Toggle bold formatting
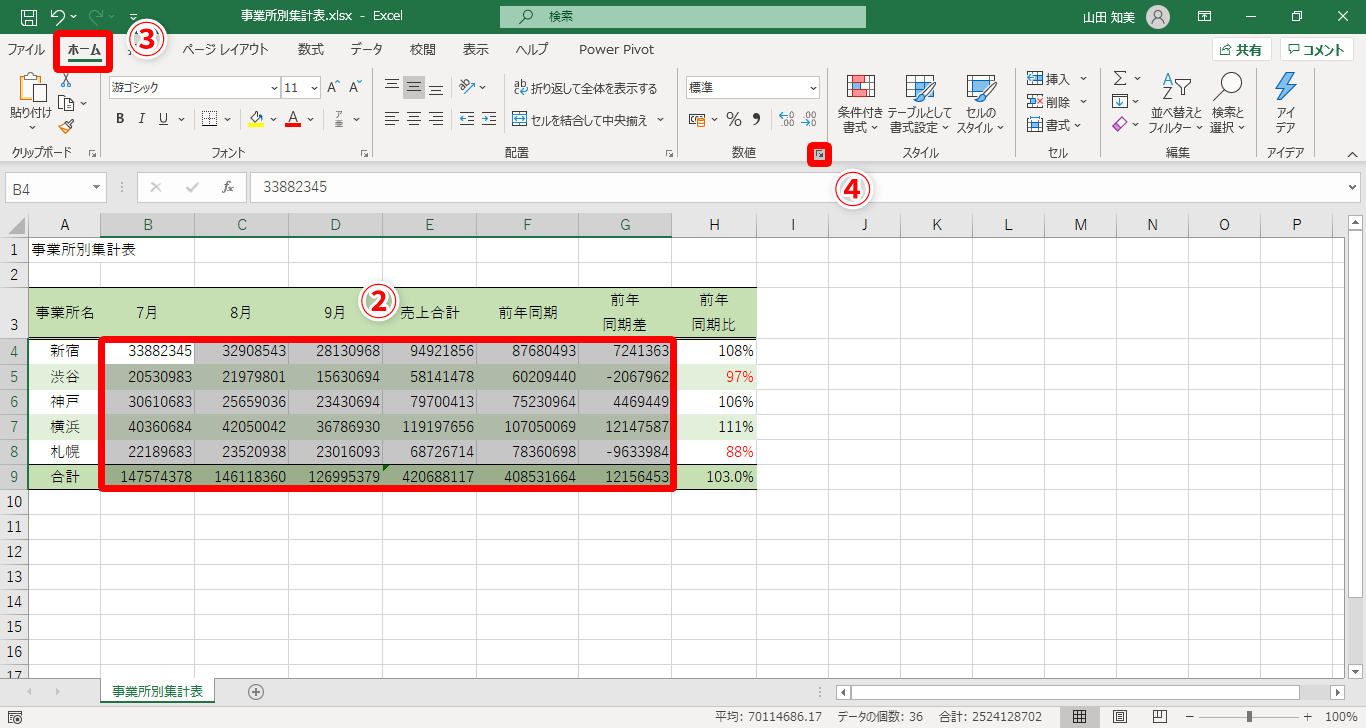The image size is (1366, 728). pyautogui.click(x=120, y=119)
